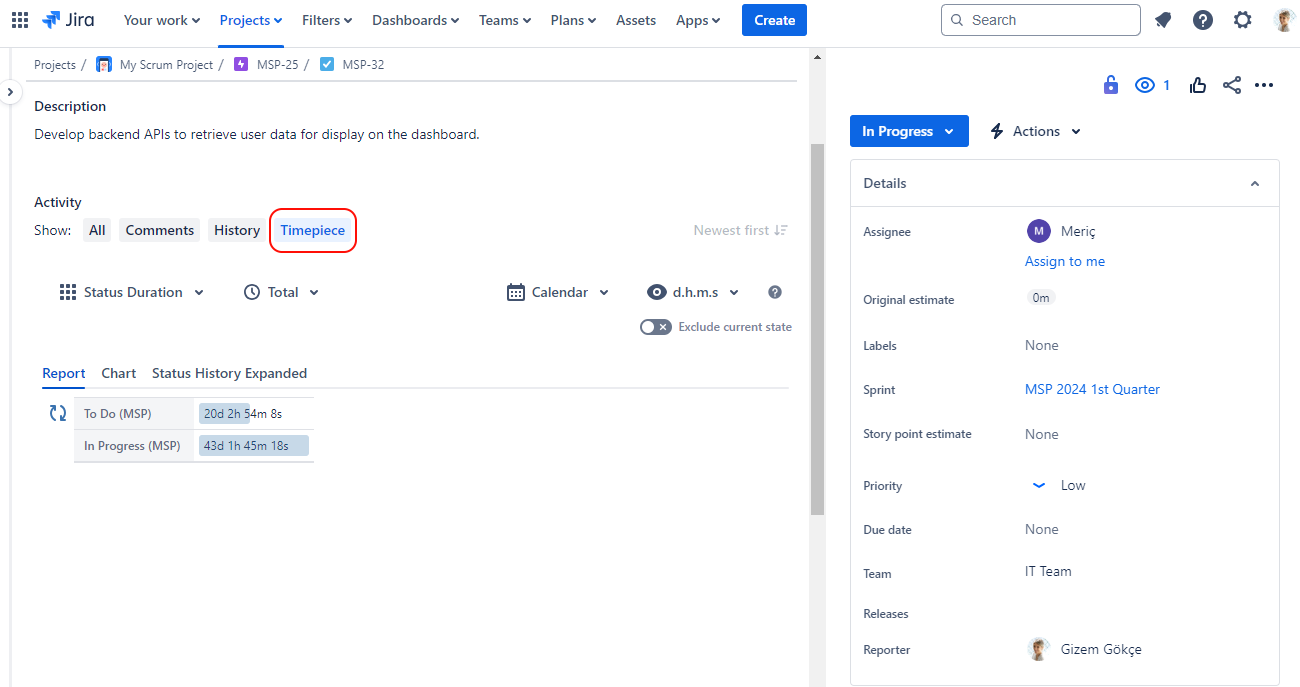Share the issue via share icon
Screen dimensions: 1300x687
(x=1232, y=85)
